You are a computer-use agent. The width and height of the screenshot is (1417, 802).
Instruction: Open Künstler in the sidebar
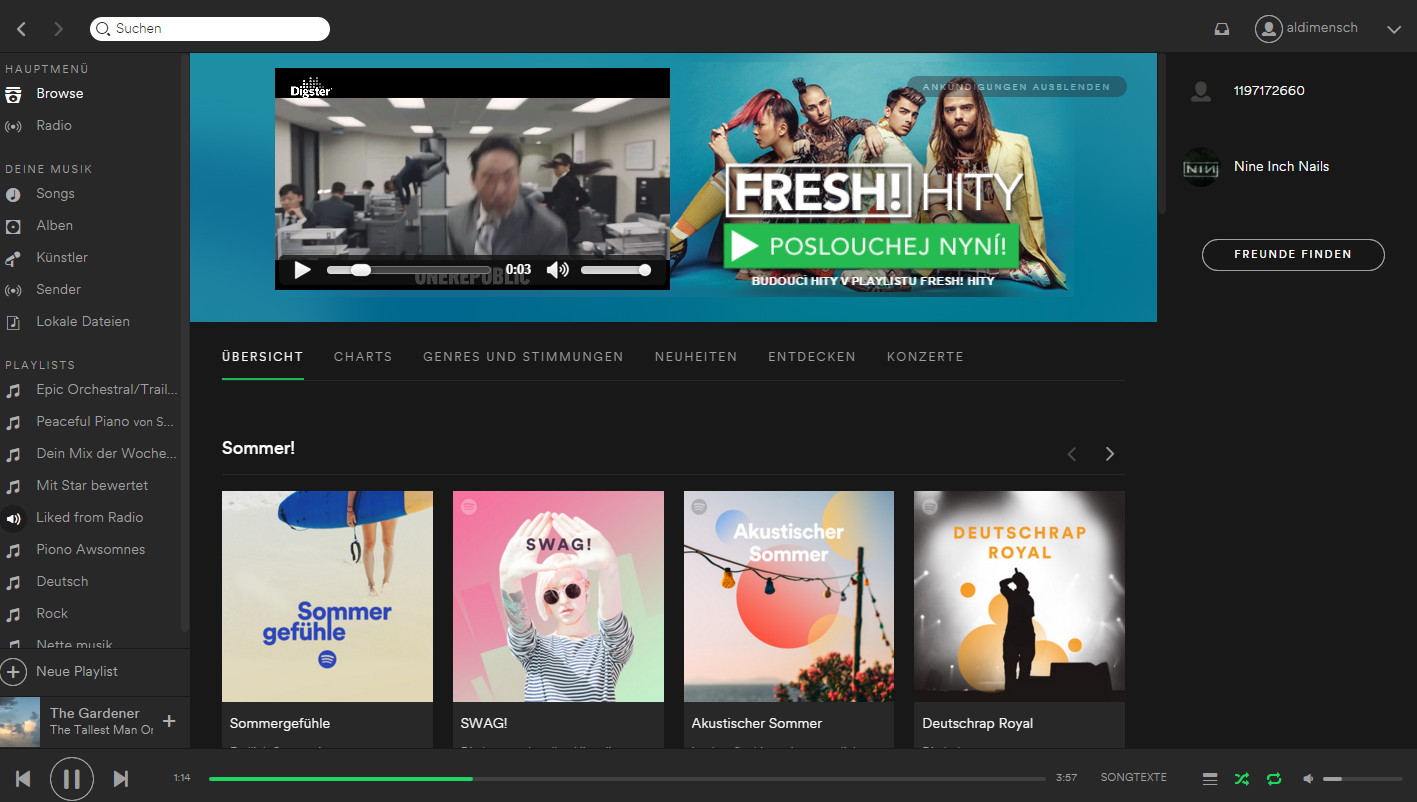click(x=62, y=258)
